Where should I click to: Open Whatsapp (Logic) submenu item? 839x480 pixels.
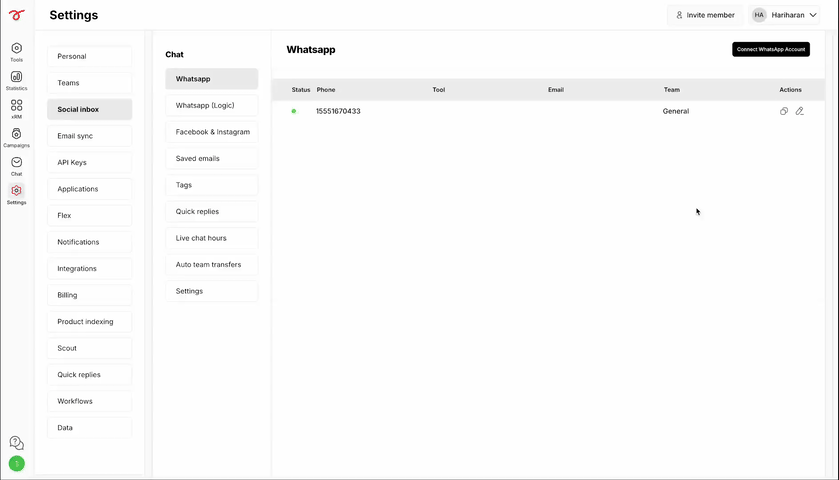pos(211,105)
